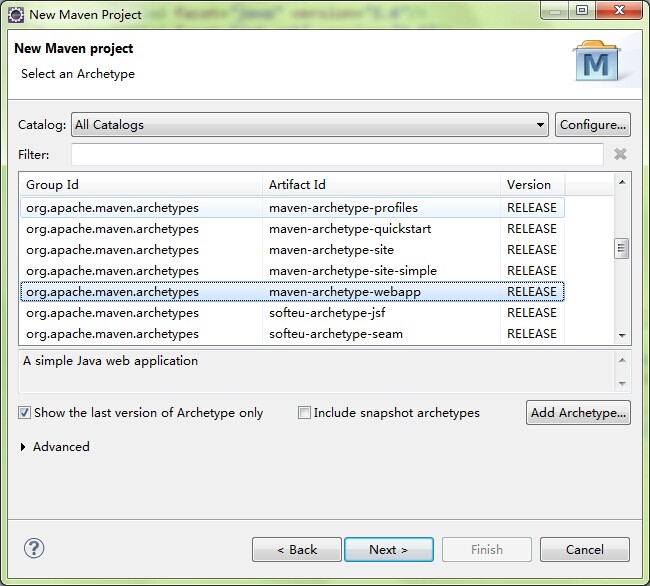Click the archetype list scroll down arrow
The height and width of the screenshot is (586, 650).
(622, 335)
